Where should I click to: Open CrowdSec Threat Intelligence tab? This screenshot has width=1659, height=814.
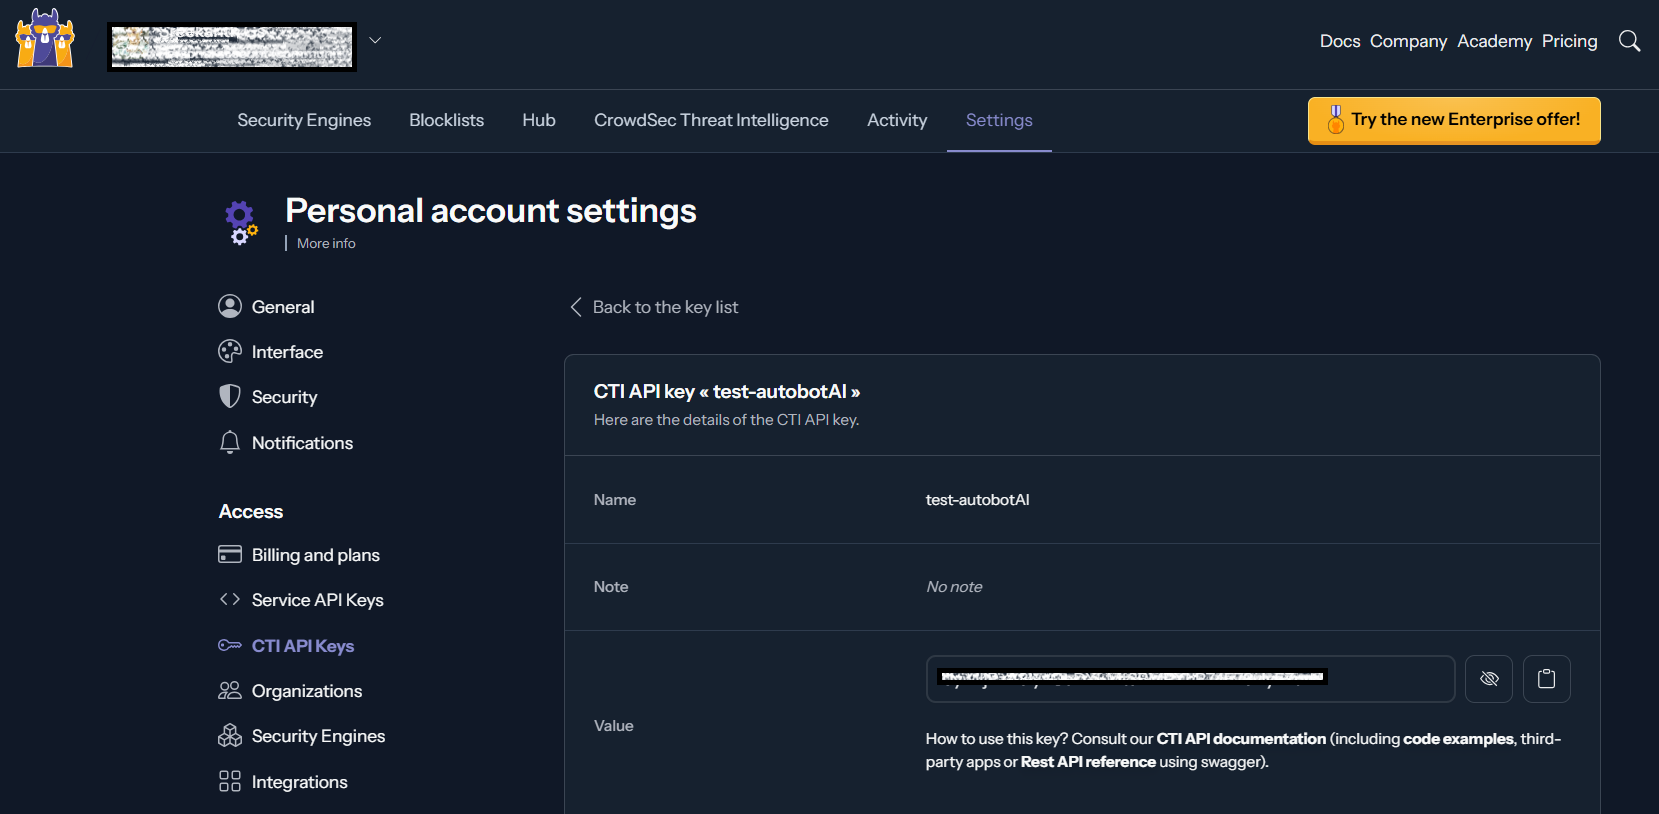(711, 120)
